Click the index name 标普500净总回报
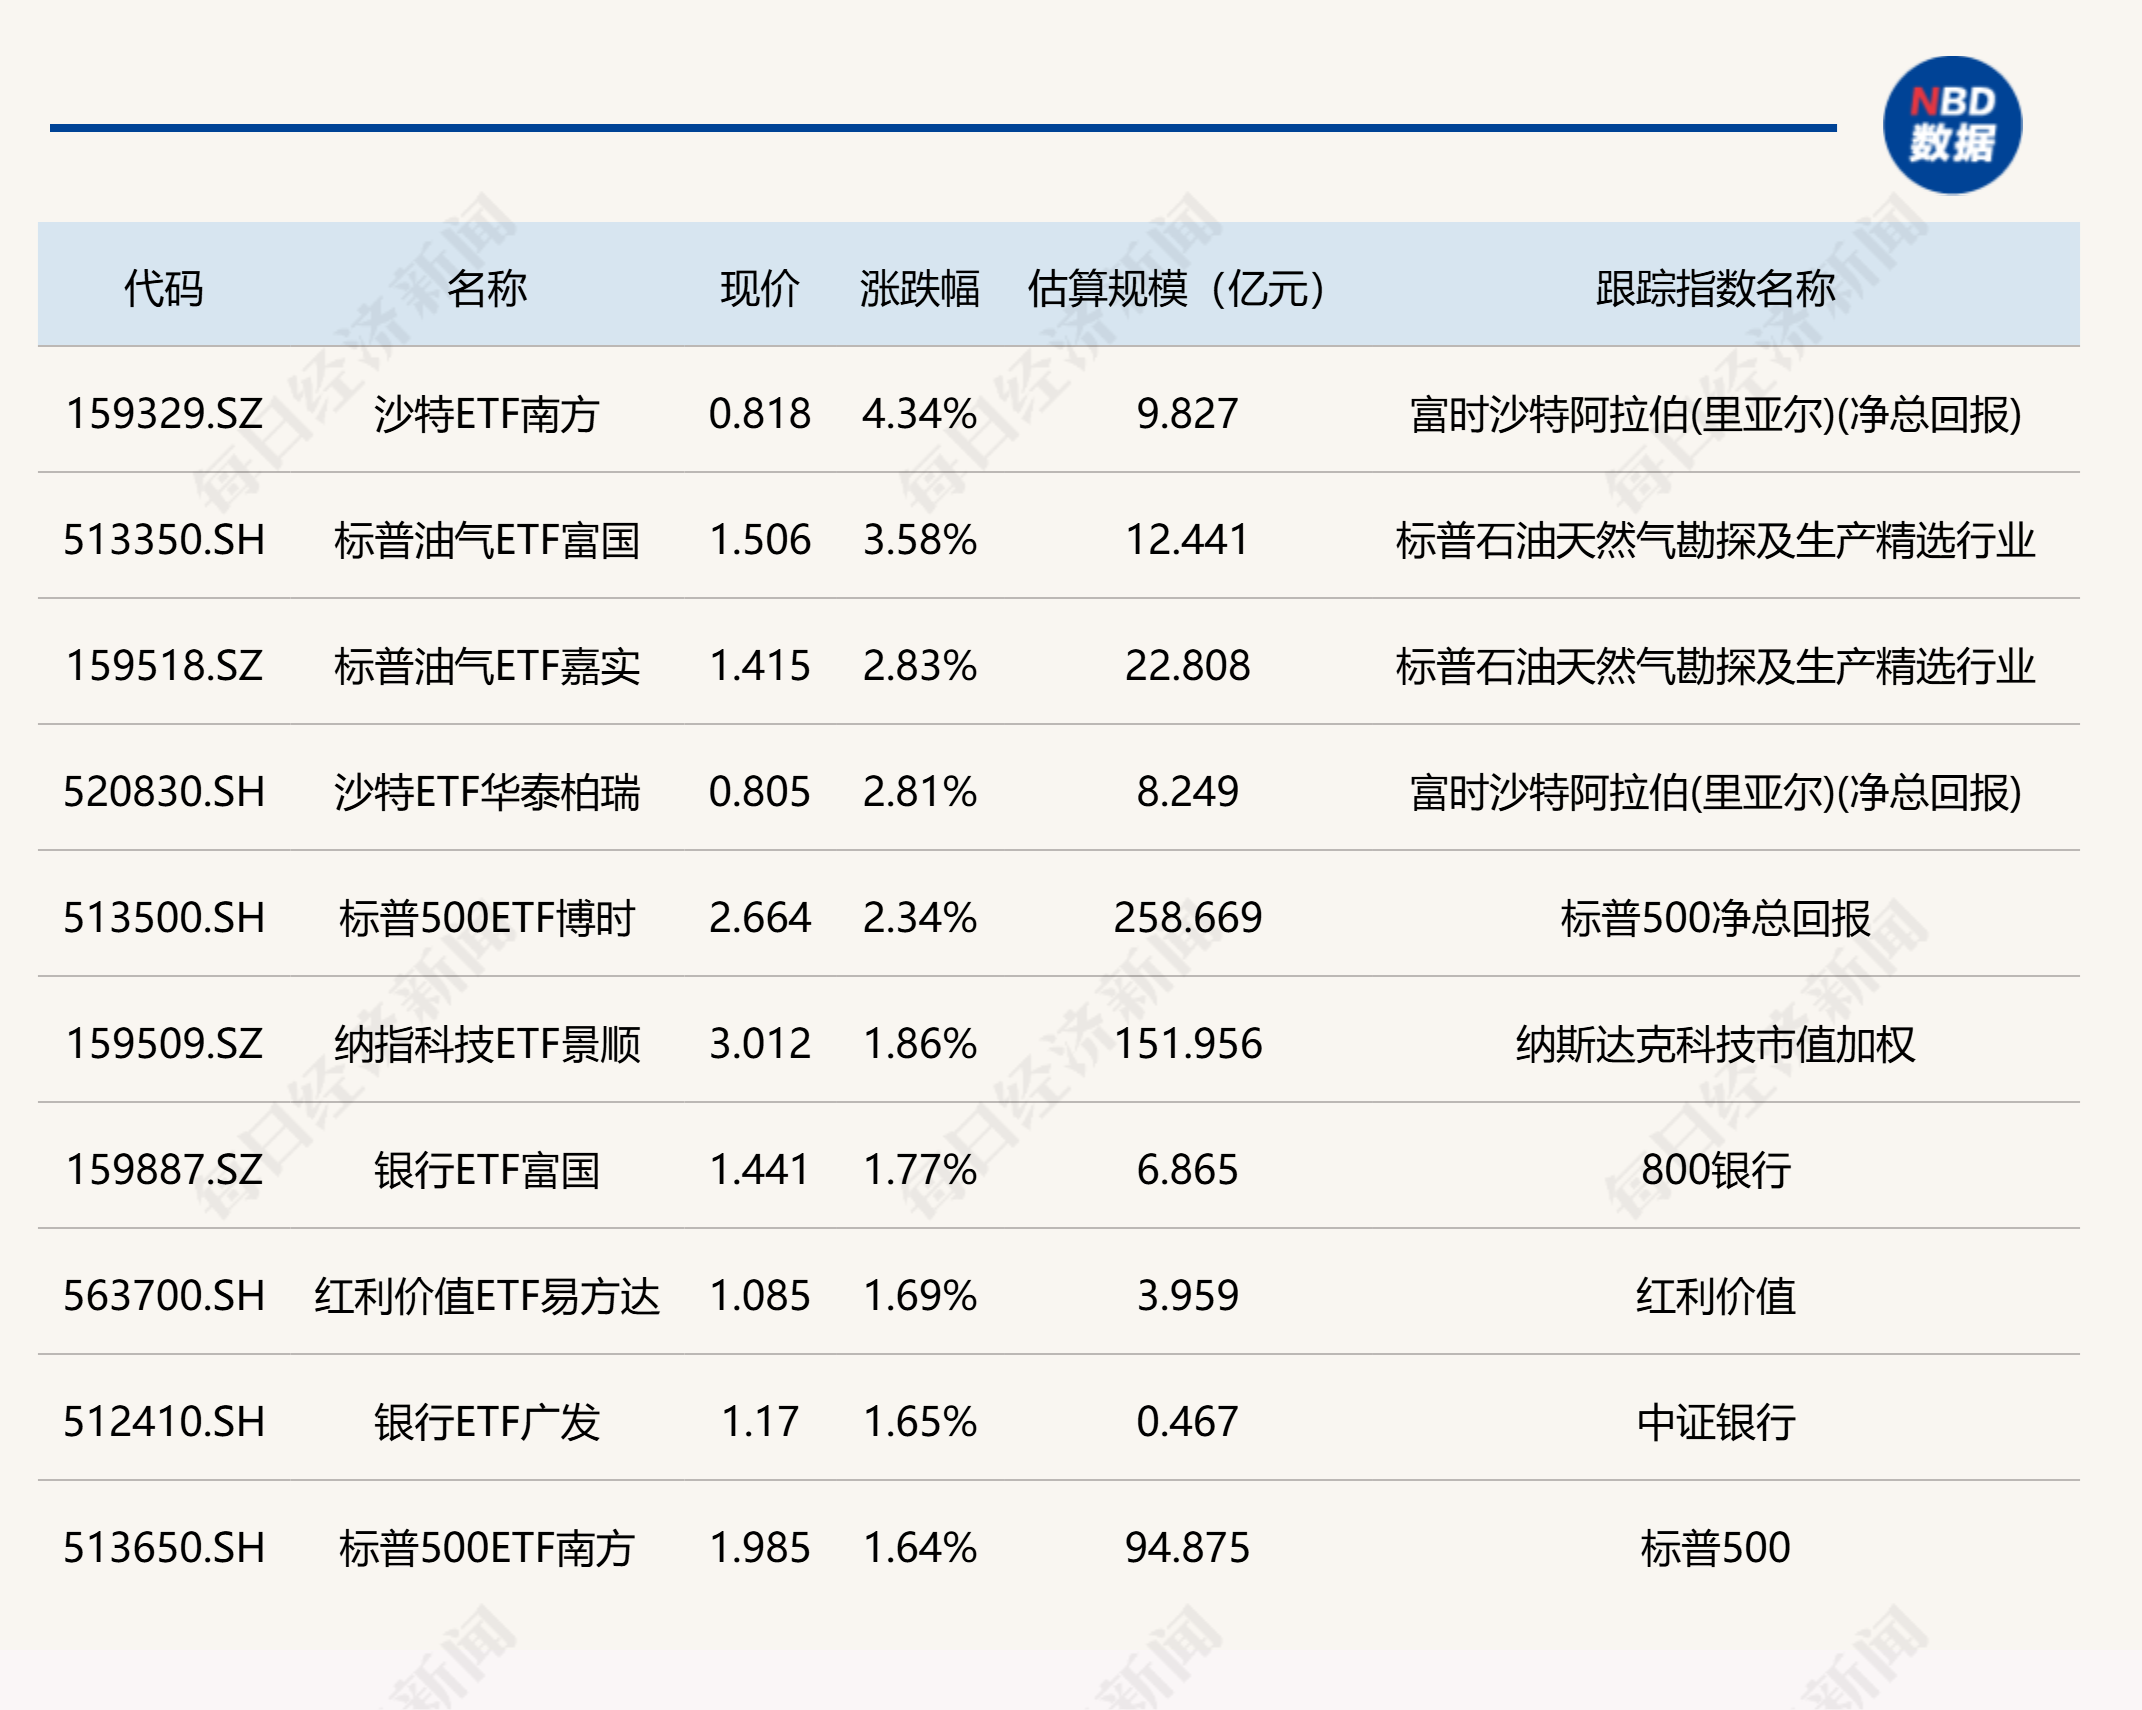The image size is (2142, 1710). pos(1715,918)
